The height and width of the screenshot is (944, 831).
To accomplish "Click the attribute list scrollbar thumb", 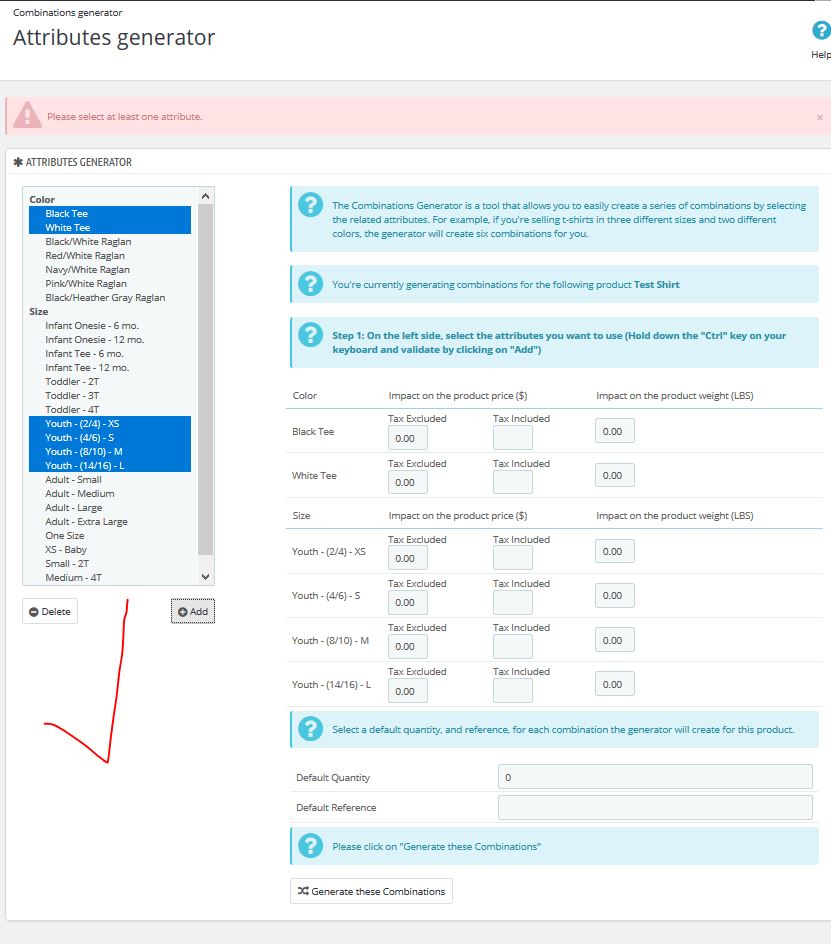I will pos(205,379).
